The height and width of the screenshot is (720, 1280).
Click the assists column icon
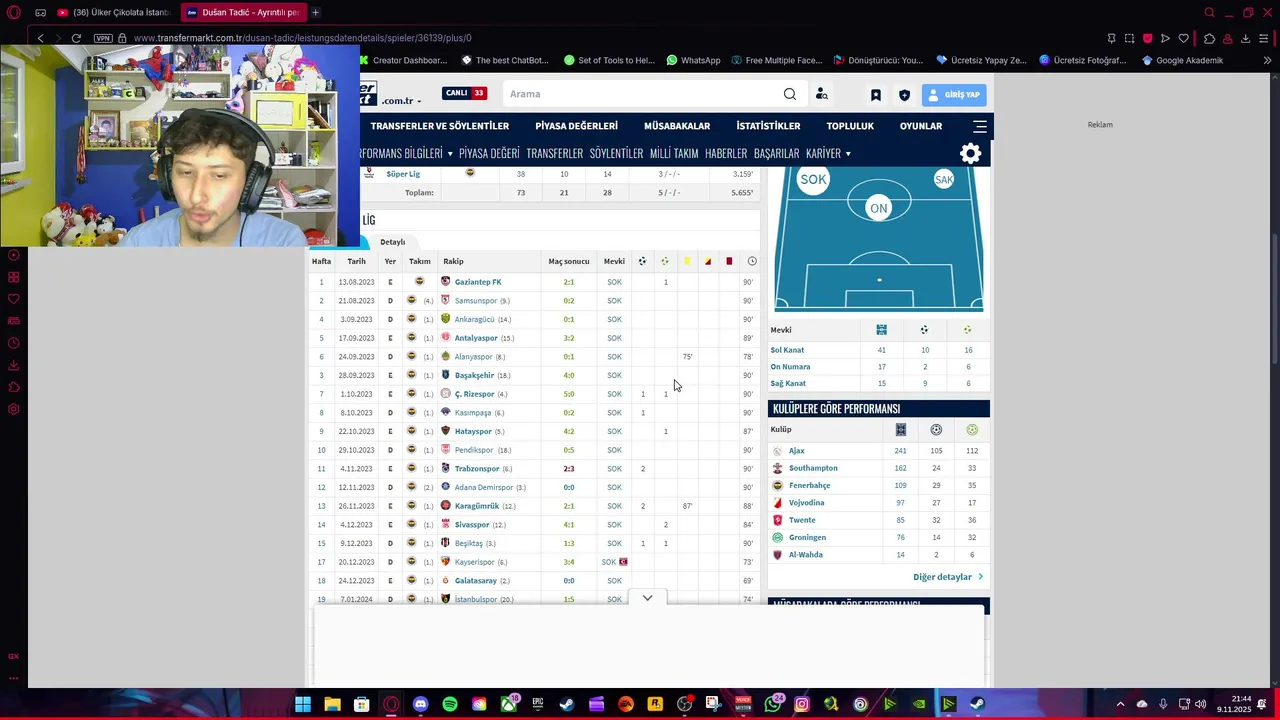click(665, 261)
